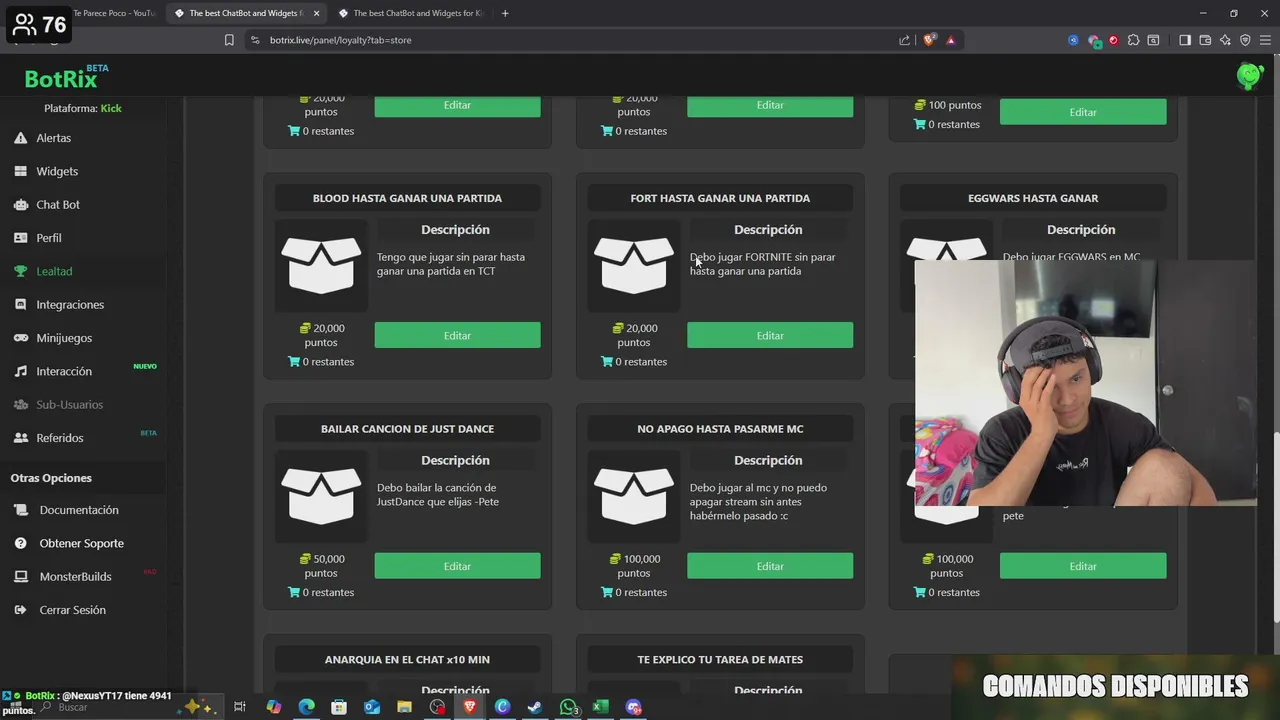Edit the BAILAR CANCION DE JUST DANCE item
The image size is (1280, 720).
point(457,566)
